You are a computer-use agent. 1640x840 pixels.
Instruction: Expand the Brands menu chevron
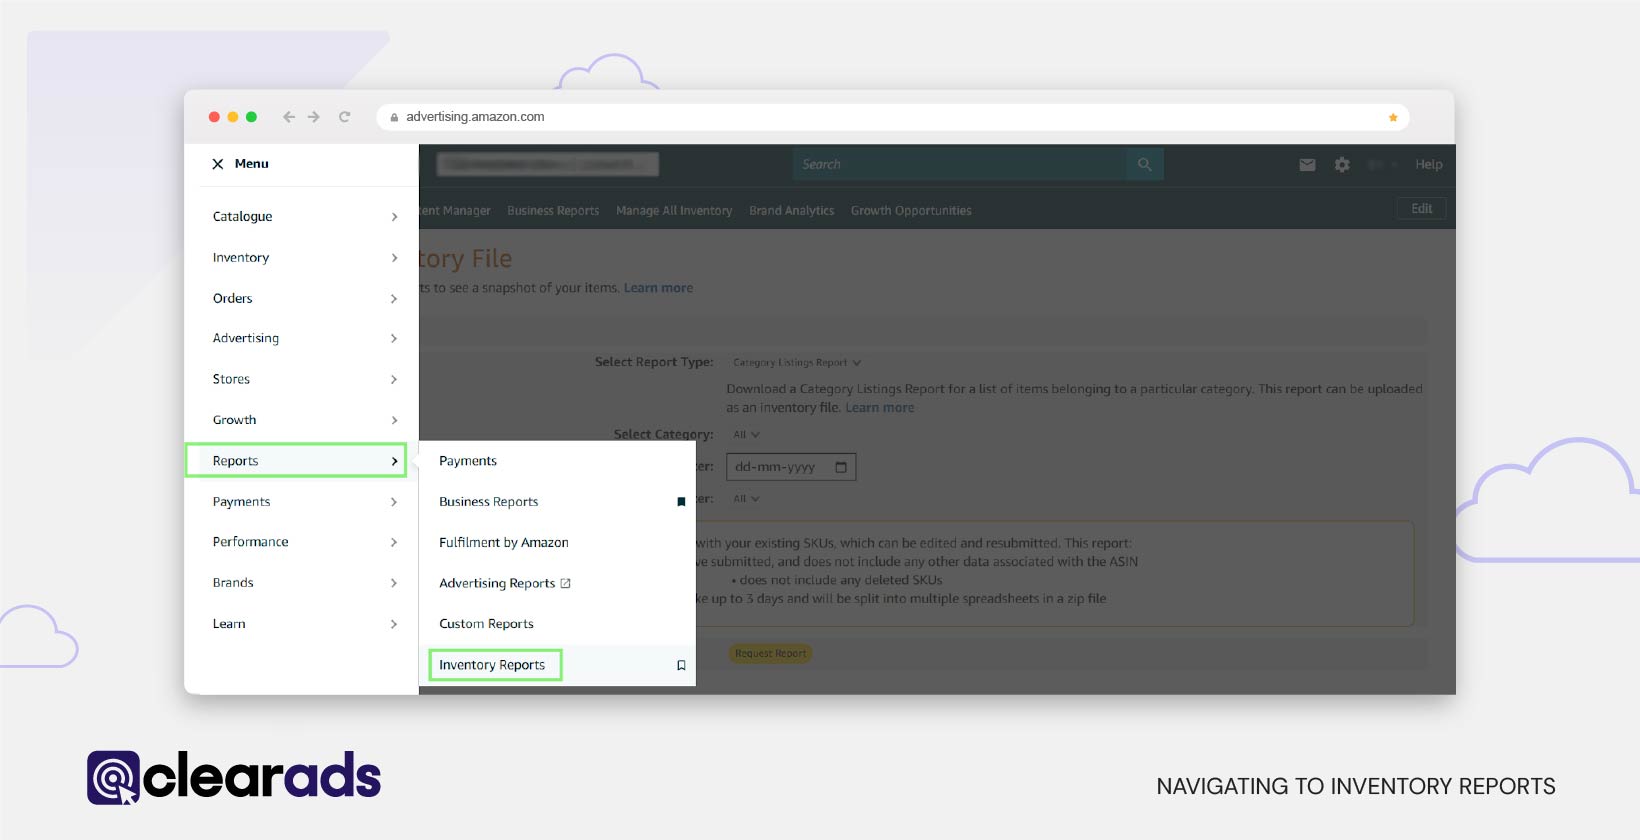click(394, 583)
